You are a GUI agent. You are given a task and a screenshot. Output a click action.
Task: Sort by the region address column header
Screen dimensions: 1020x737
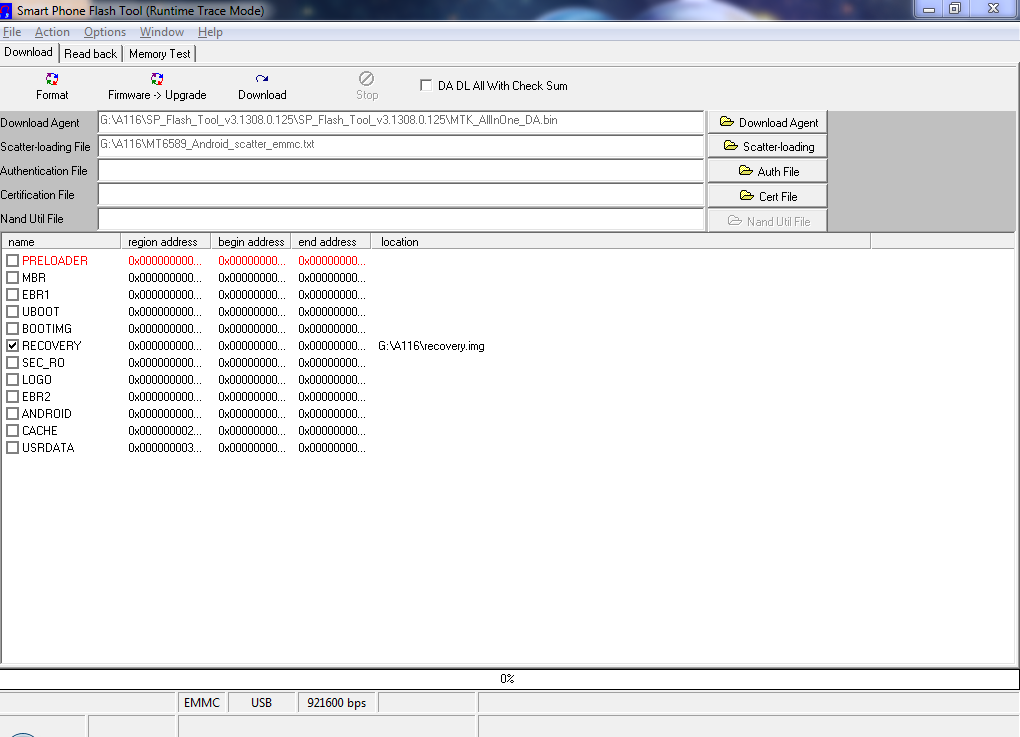pos(165,242)
